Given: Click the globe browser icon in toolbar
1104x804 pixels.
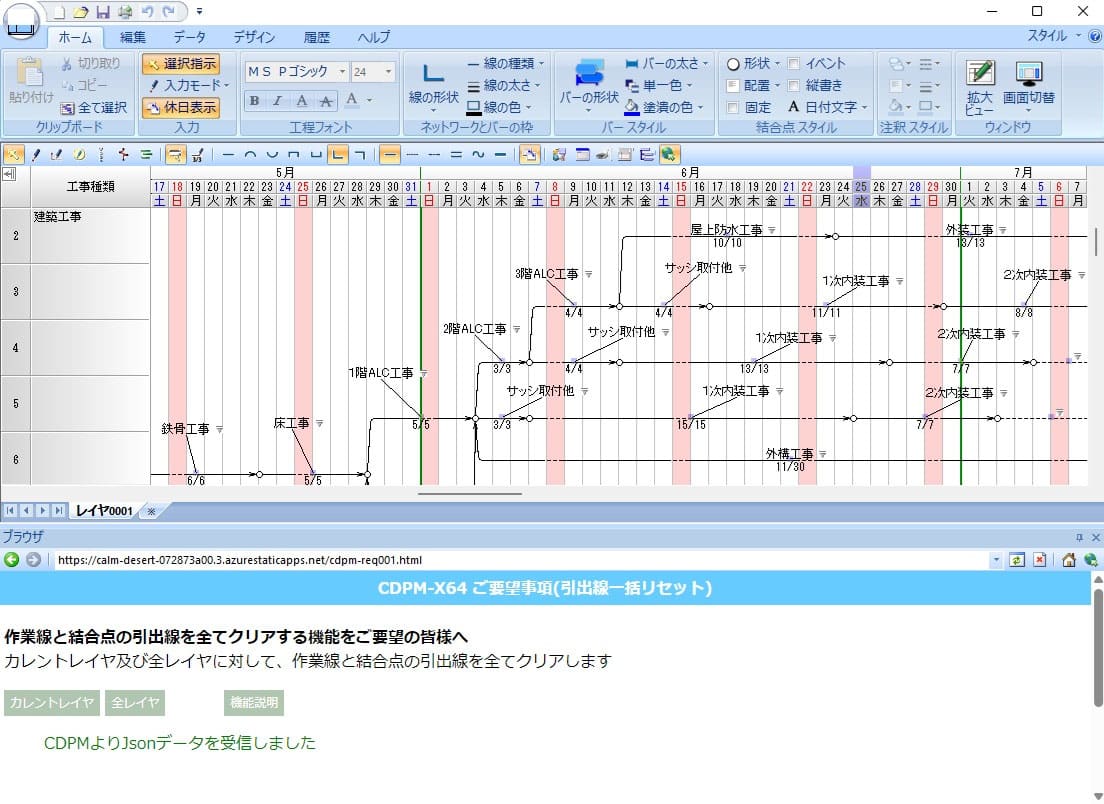Looking at the screenshot, I should click(x=669, y=154).
